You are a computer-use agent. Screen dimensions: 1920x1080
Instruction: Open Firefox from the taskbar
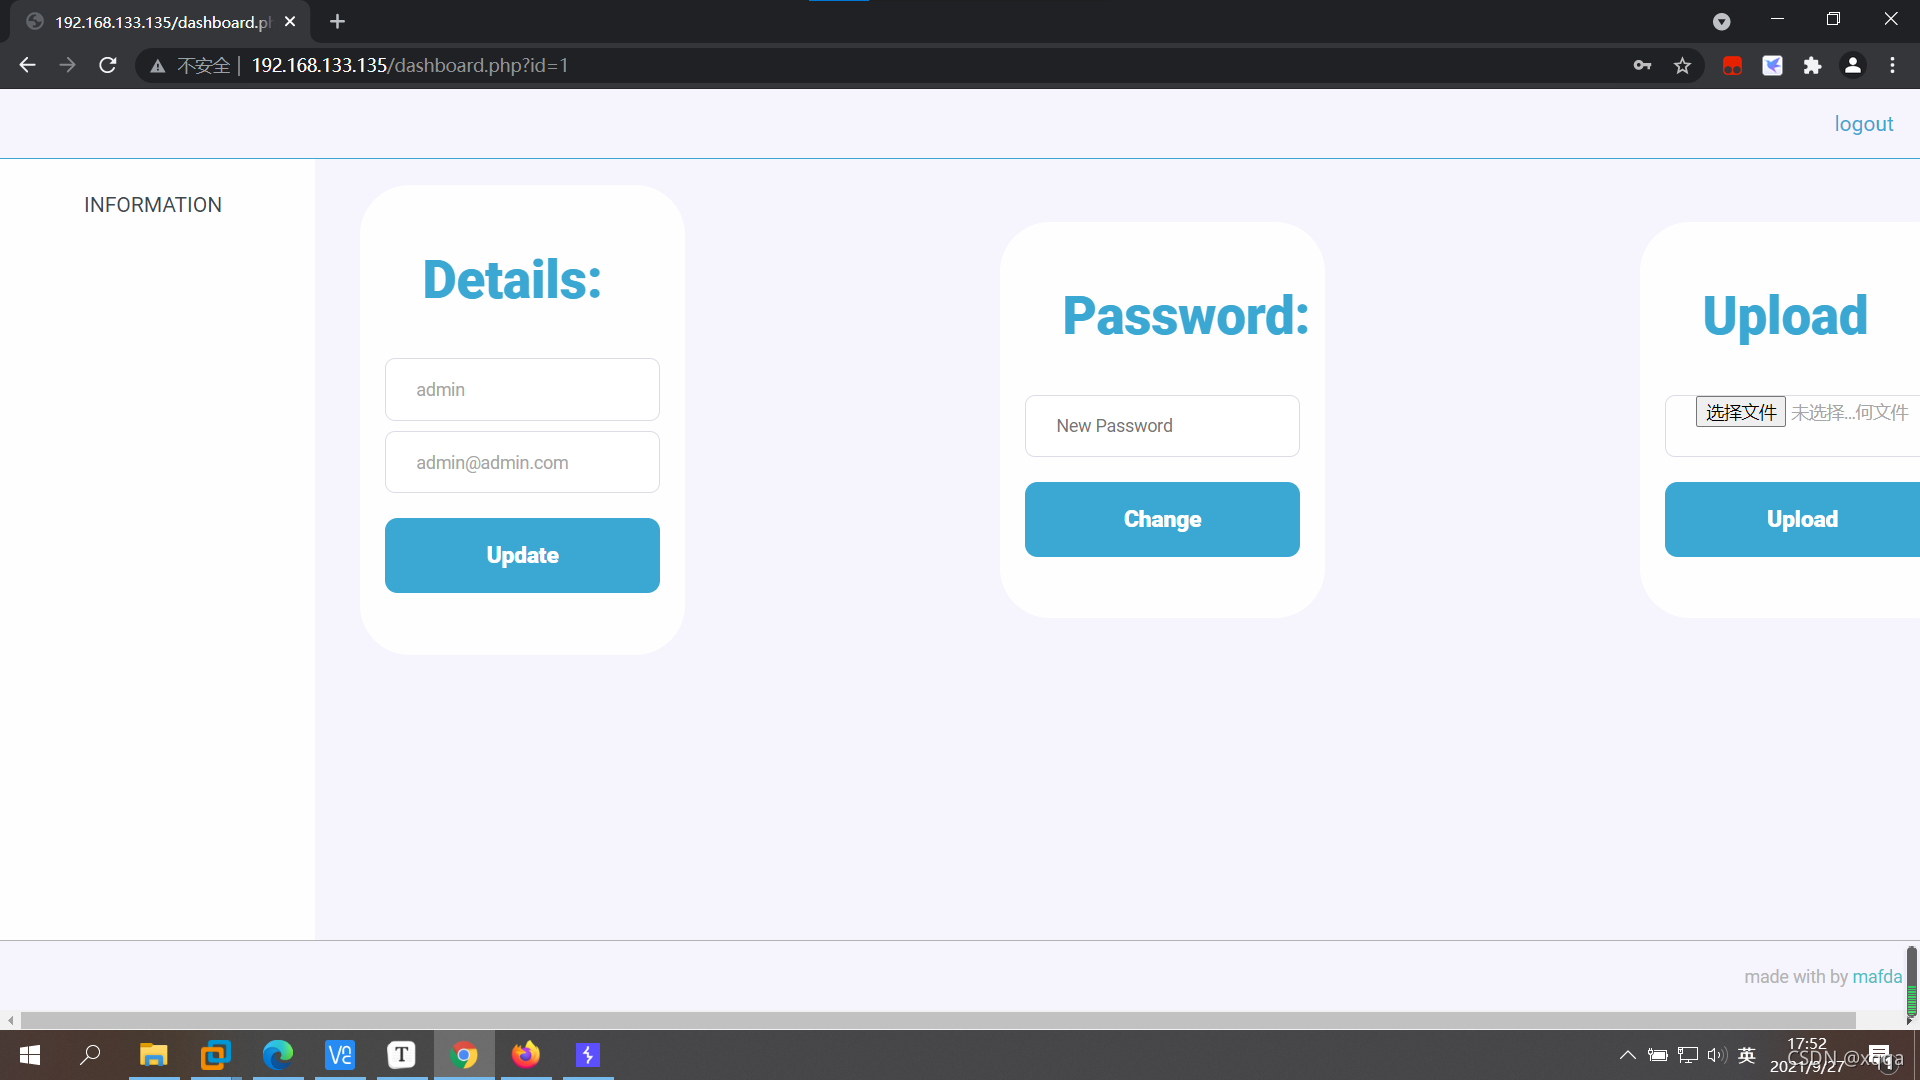(526, 1055)
